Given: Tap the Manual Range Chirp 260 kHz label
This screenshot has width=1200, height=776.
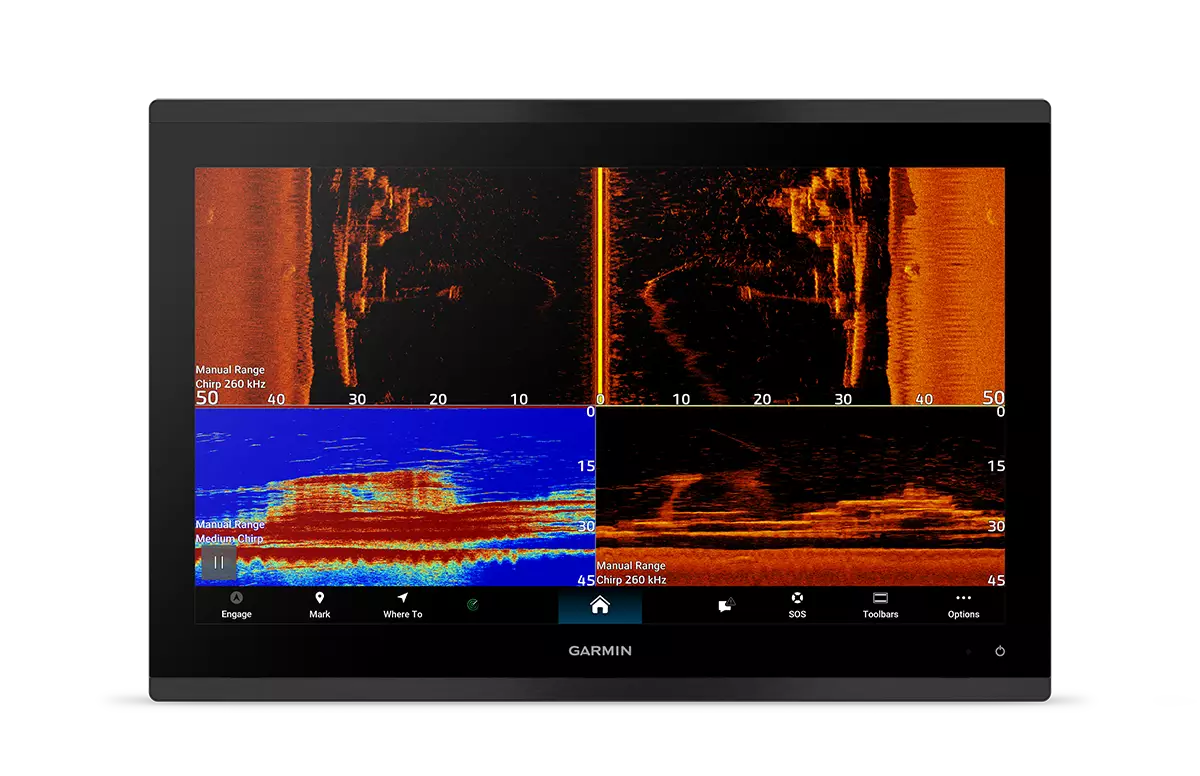Looking at the screenshot, I should point(230,377).
